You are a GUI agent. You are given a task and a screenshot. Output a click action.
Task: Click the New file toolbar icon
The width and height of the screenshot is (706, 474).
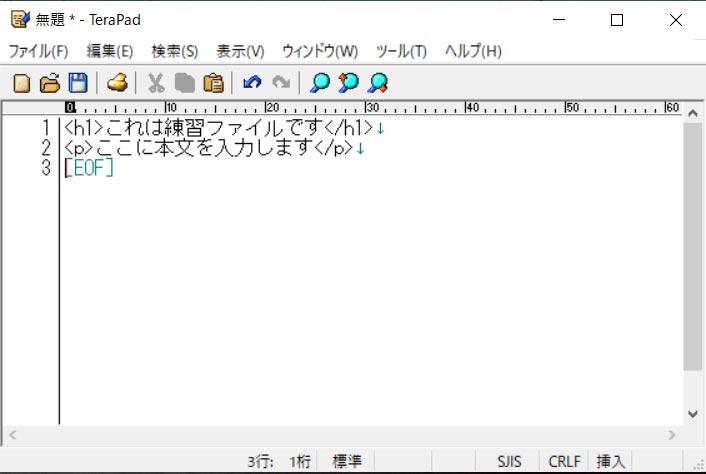22,83
